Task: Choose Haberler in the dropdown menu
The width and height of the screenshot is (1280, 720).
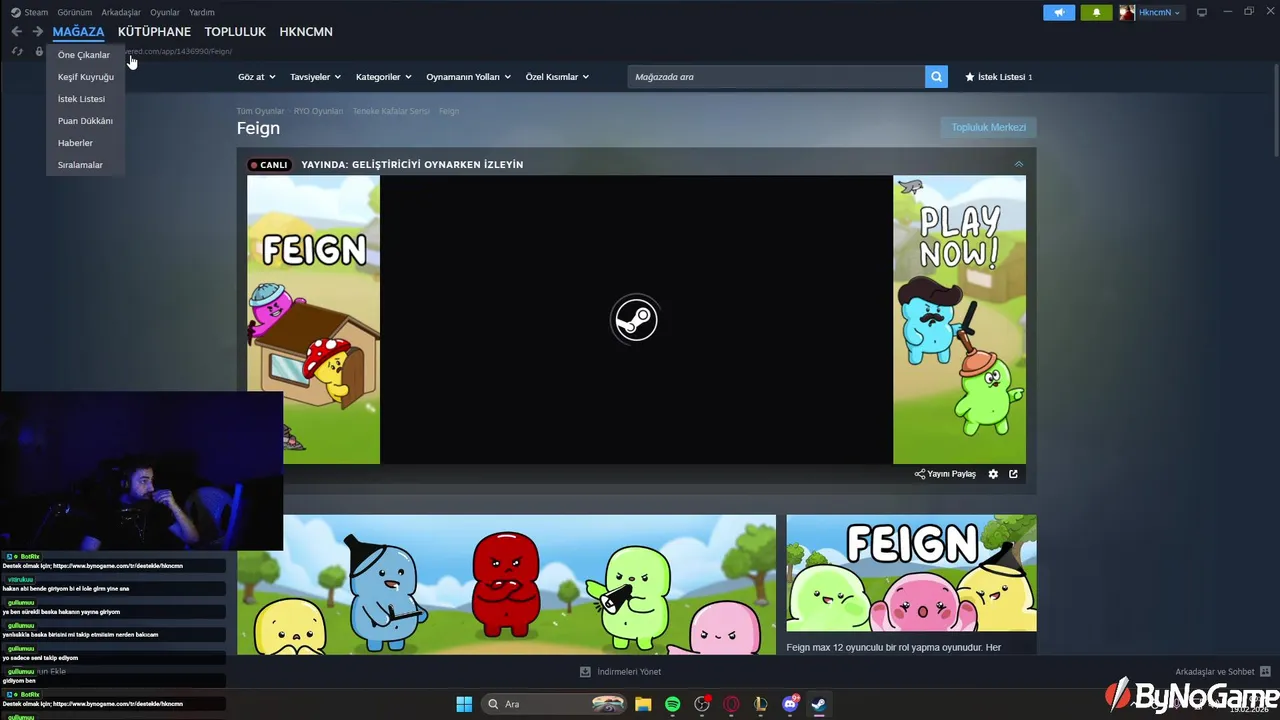Action: pos(85,143)
